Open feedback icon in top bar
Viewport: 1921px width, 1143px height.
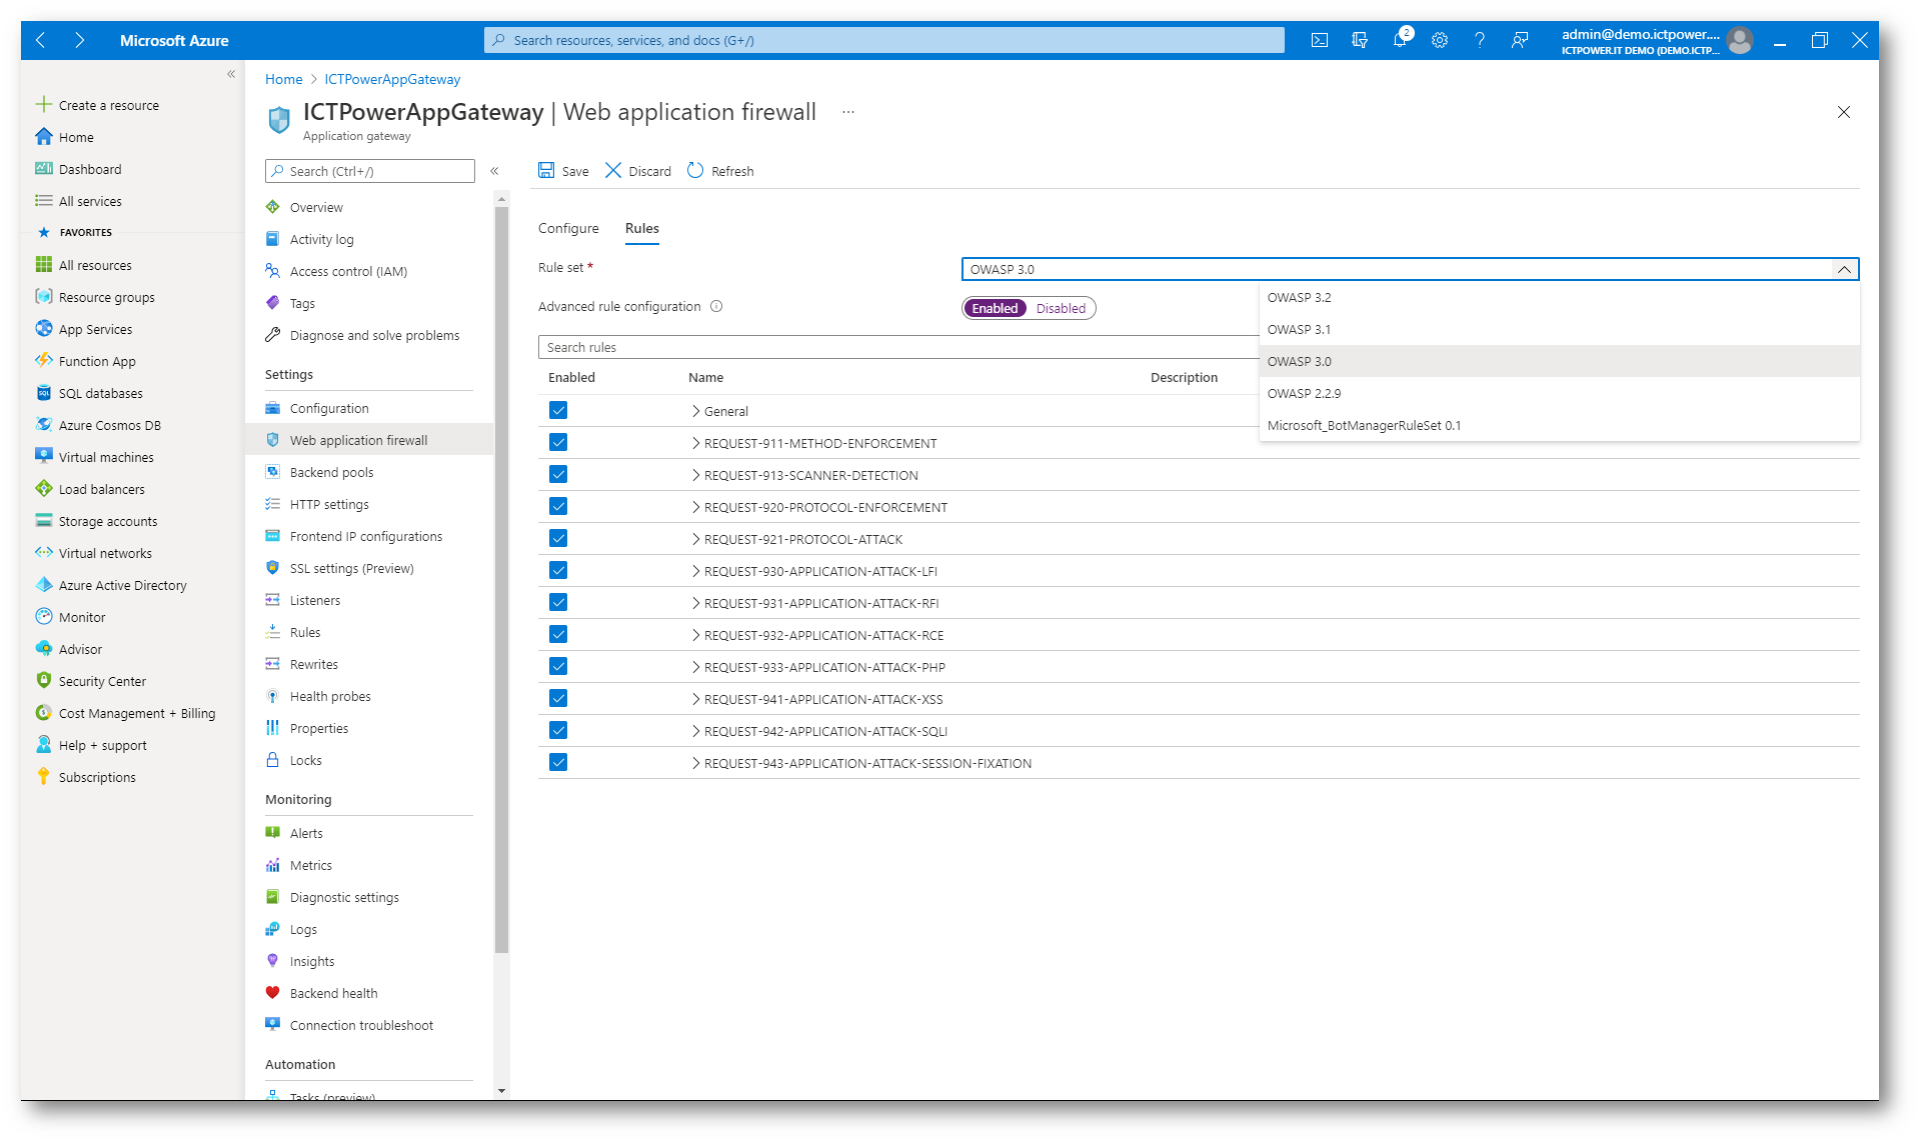coord(1519,40)
